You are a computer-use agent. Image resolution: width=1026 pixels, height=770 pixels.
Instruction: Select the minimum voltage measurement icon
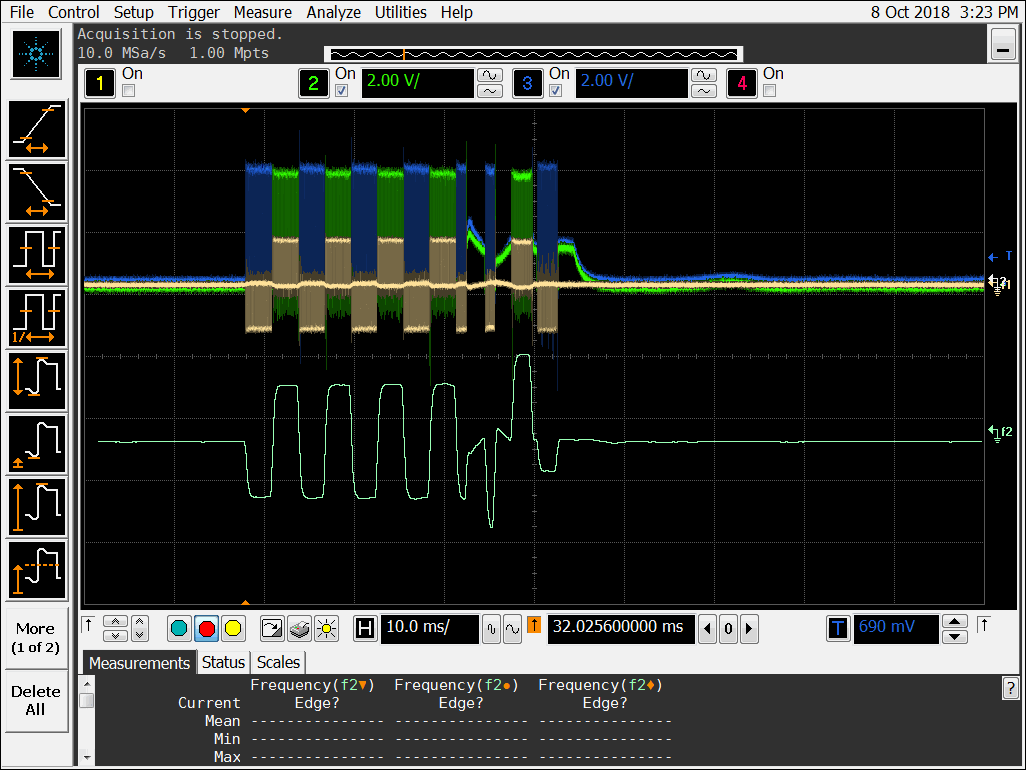37,443
